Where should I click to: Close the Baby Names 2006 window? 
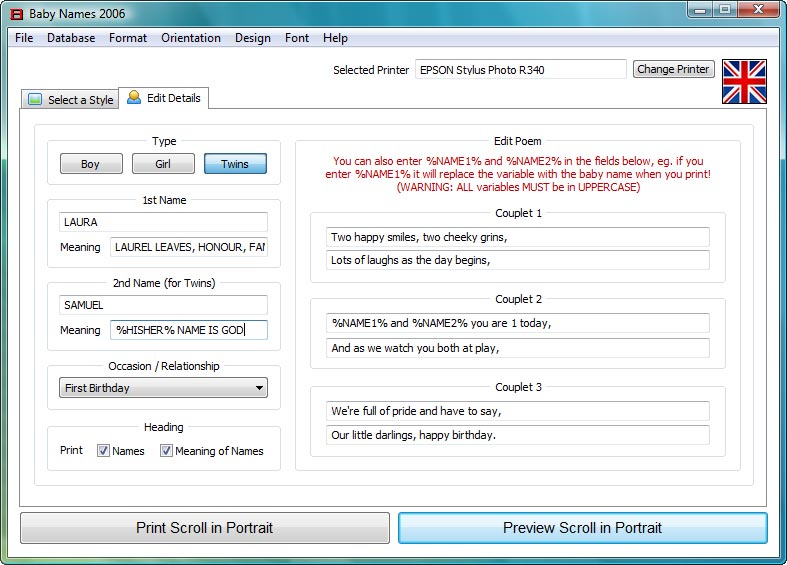[x=758, y=10]
